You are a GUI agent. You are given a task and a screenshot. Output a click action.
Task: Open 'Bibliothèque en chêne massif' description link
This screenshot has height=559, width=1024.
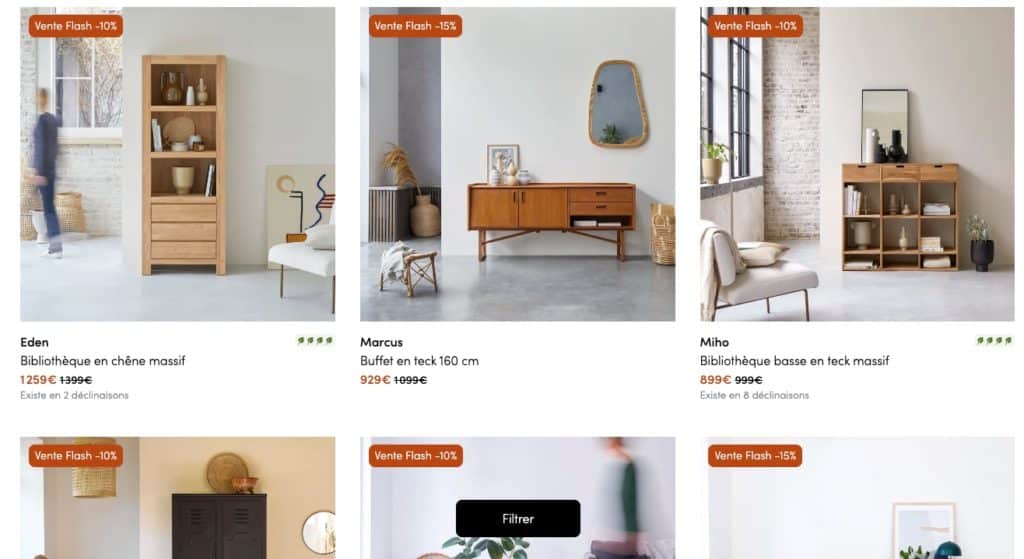(103, 360)
